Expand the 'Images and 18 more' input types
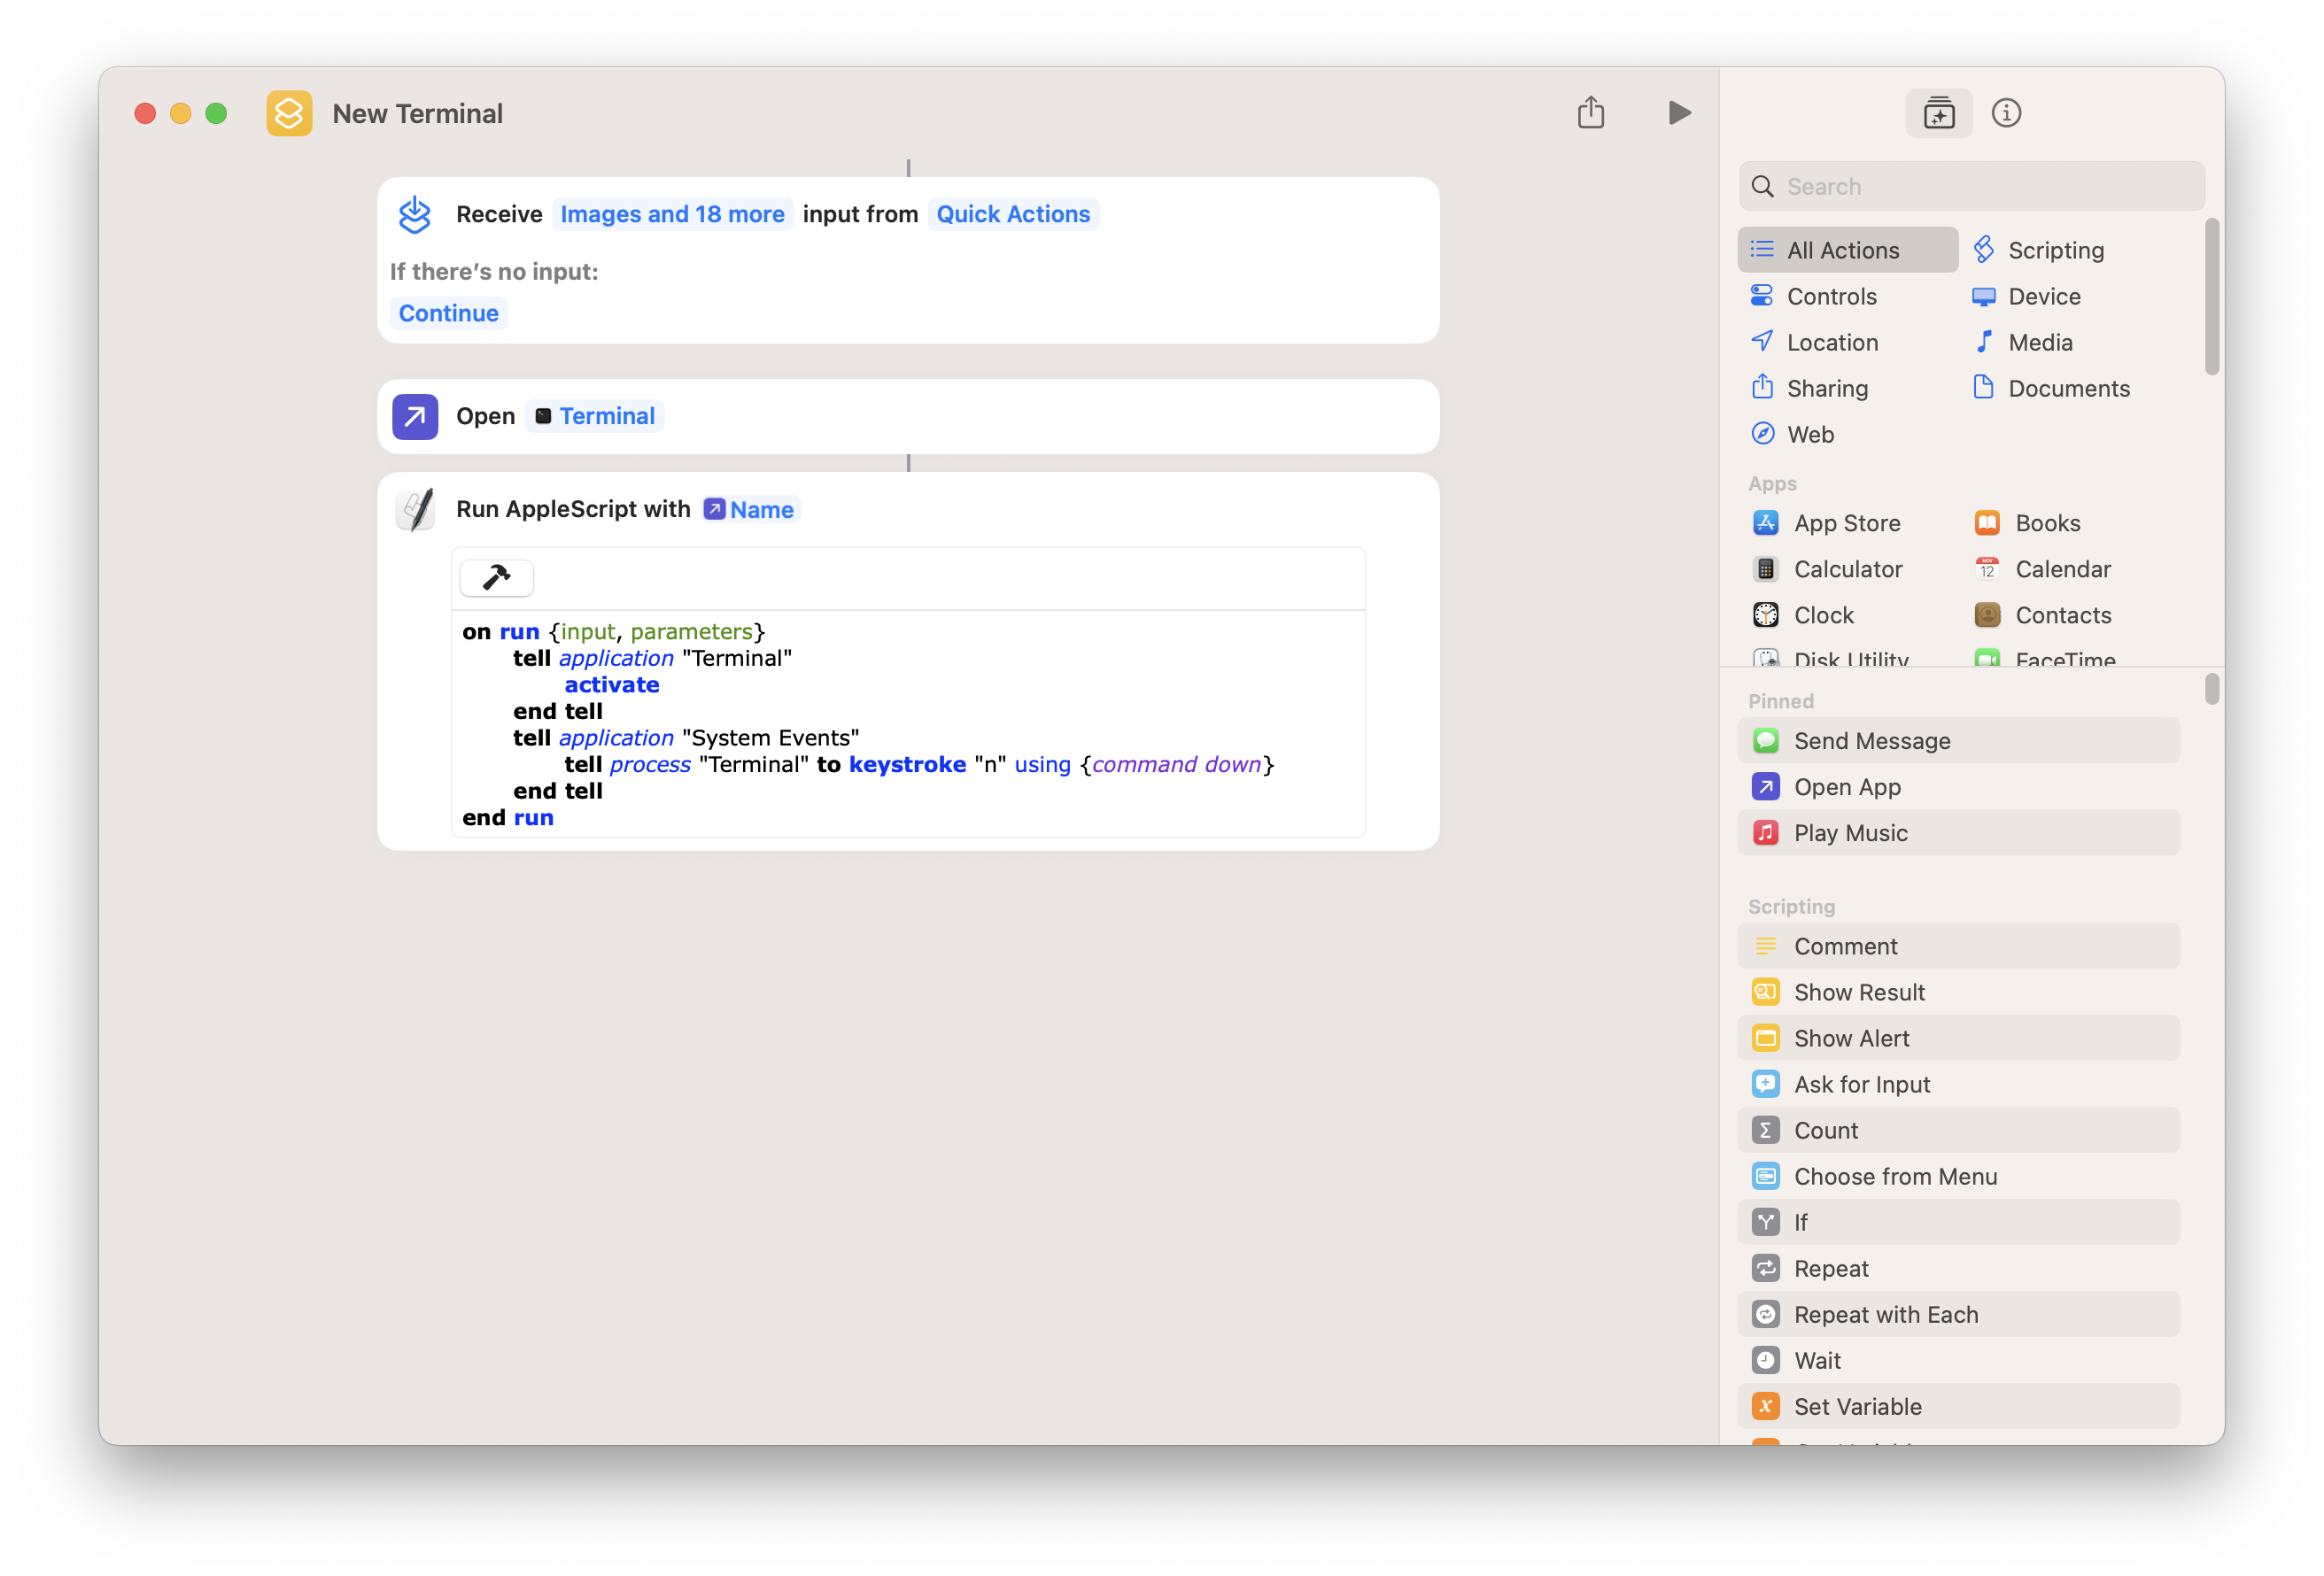Viewport: 2324px width, 1576px height. pyautogui.click(x=672, y=214)
